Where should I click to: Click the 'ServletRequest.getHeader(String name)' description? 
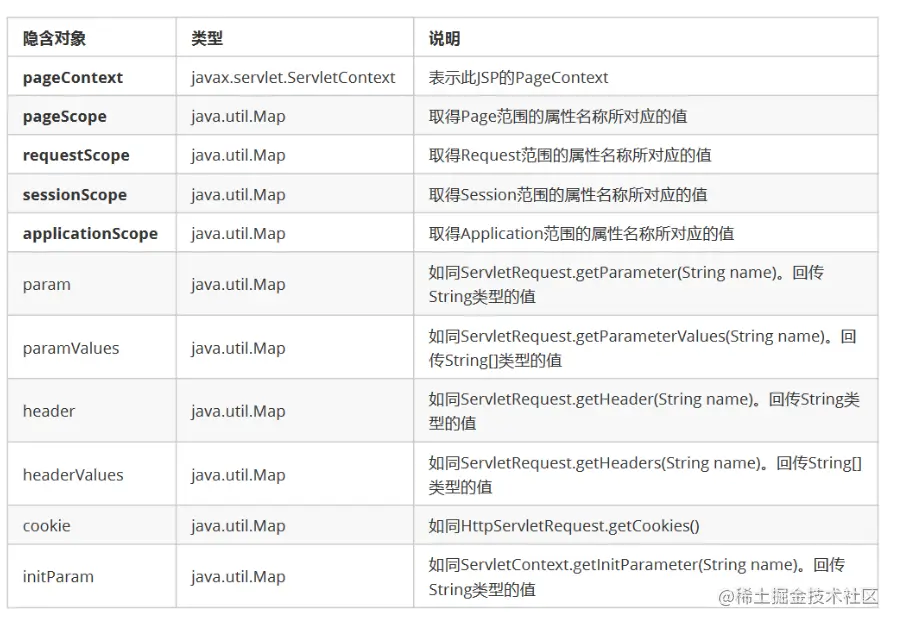click(x=644, y=411)
